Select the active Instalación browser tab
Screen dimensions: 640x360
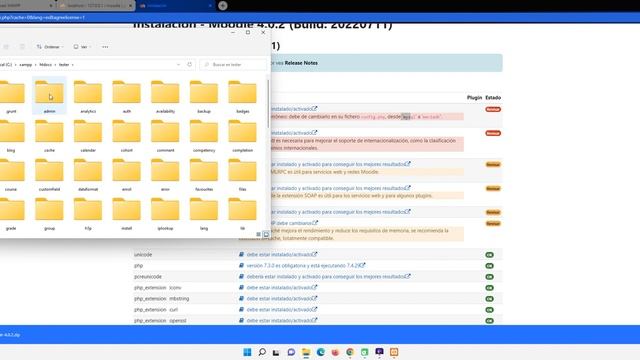coord(176,6)
